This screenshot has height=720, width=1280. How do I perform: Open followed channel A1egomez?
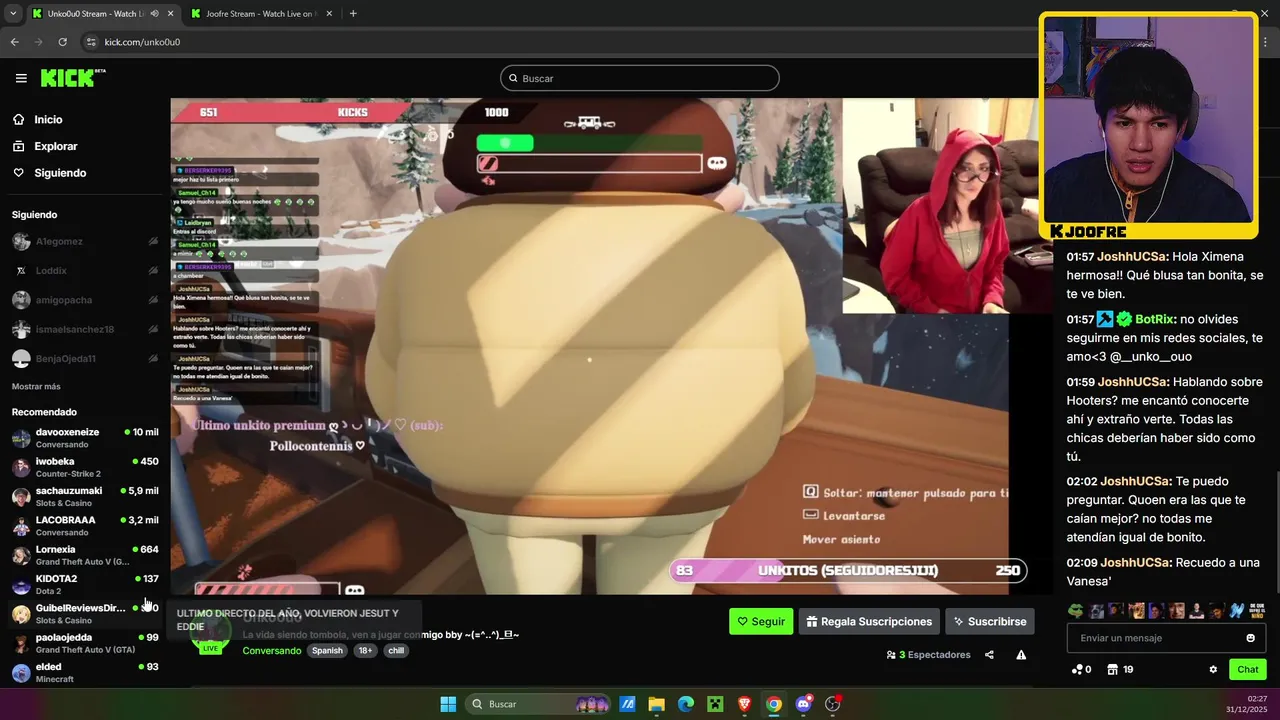84,241
